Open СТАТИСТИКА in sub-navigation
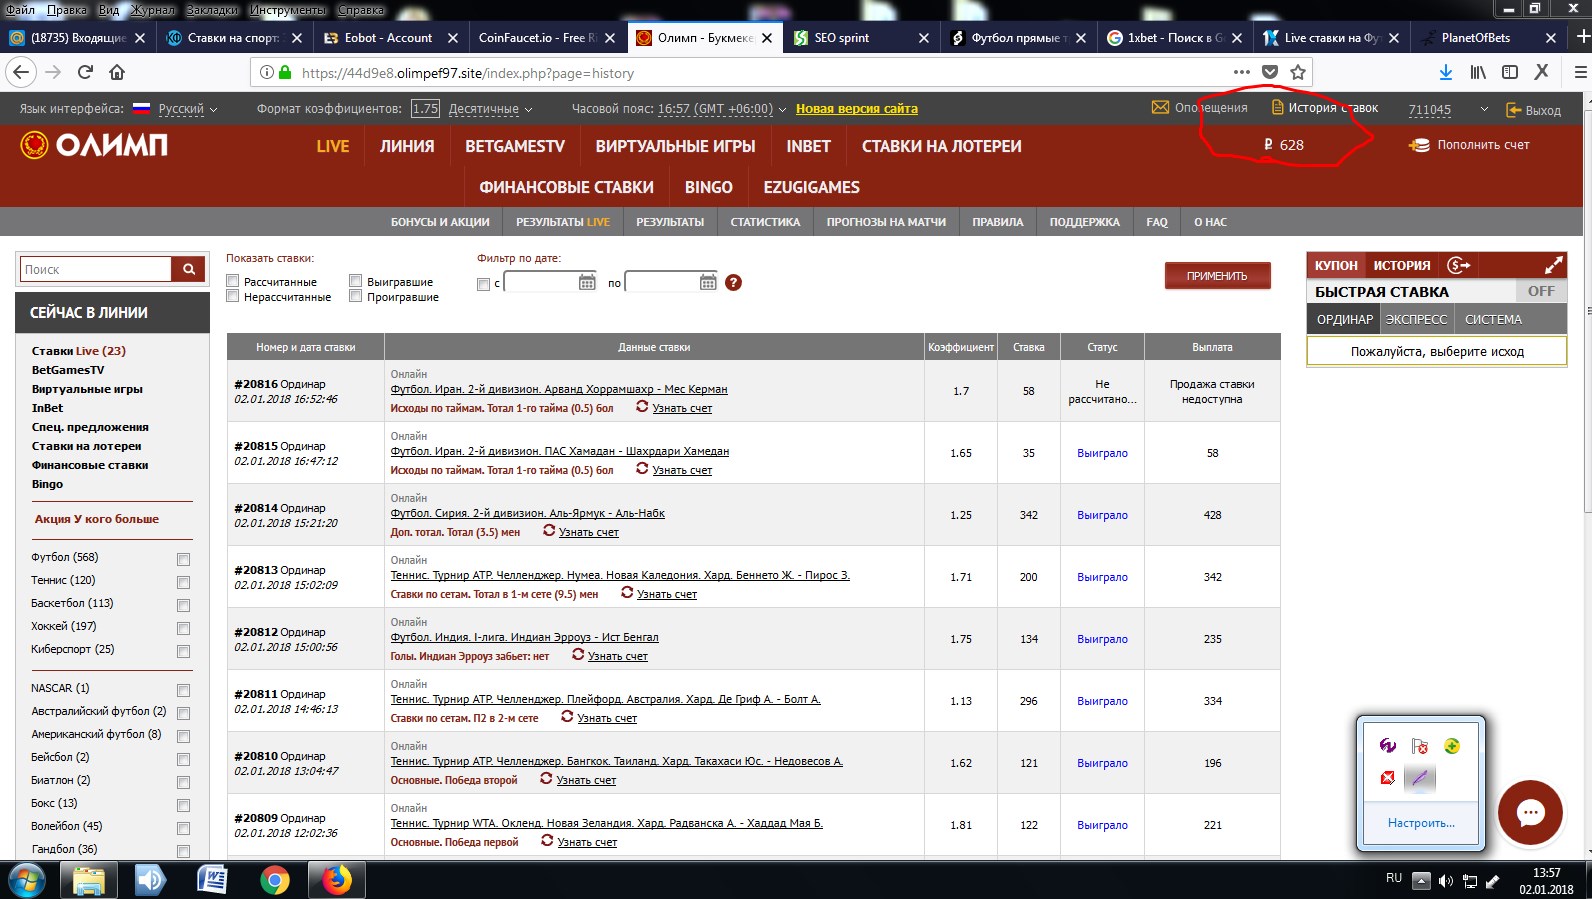 (x=765, y=222)
